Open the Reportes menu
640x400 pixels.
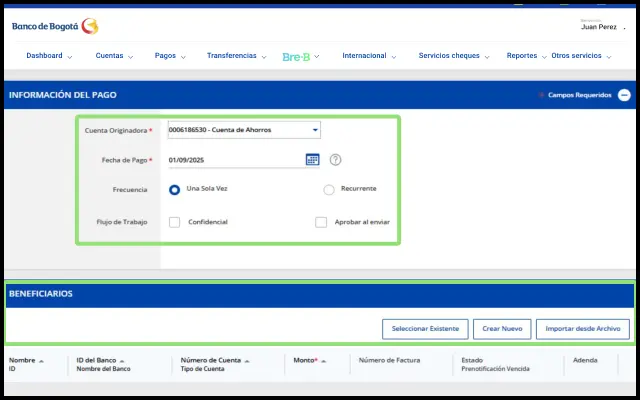pyautogui.click(x=522, y=56)
